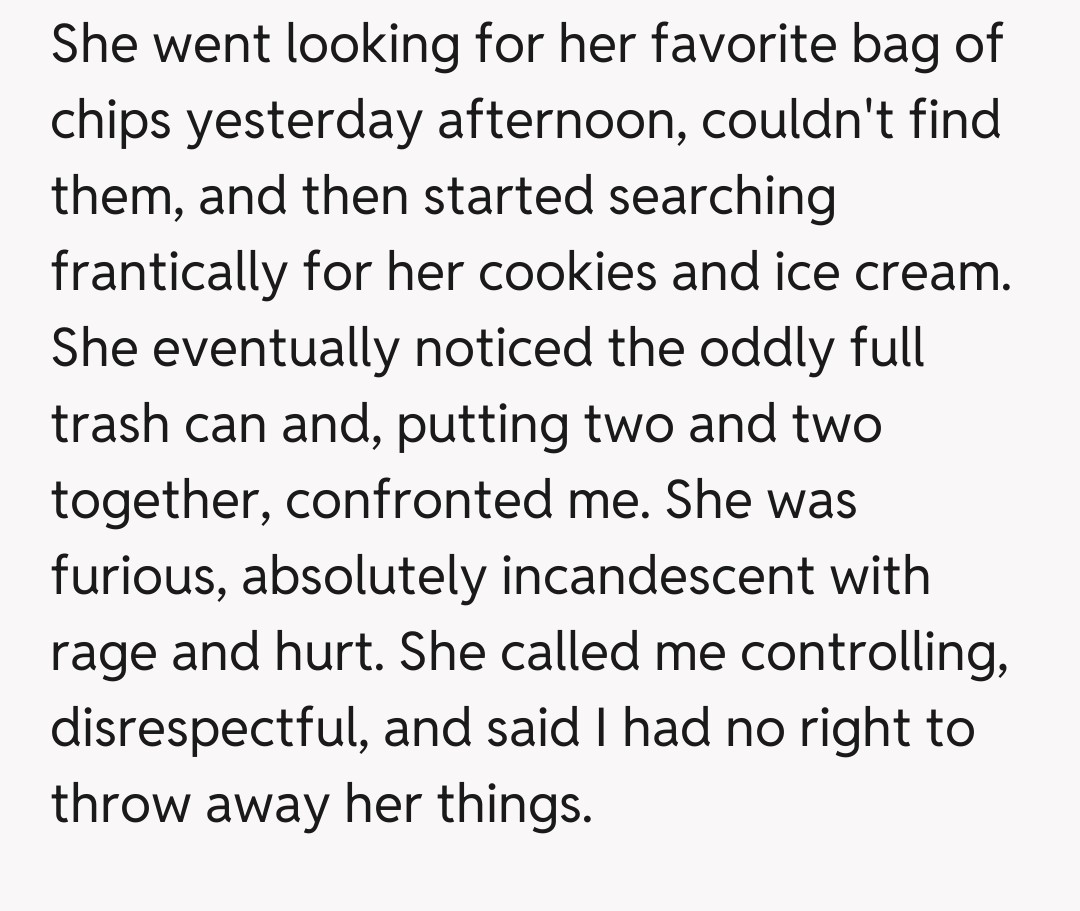
Task: Place cursor on the word "searching"
Action: pyautogui.click(x=721, y=197)
